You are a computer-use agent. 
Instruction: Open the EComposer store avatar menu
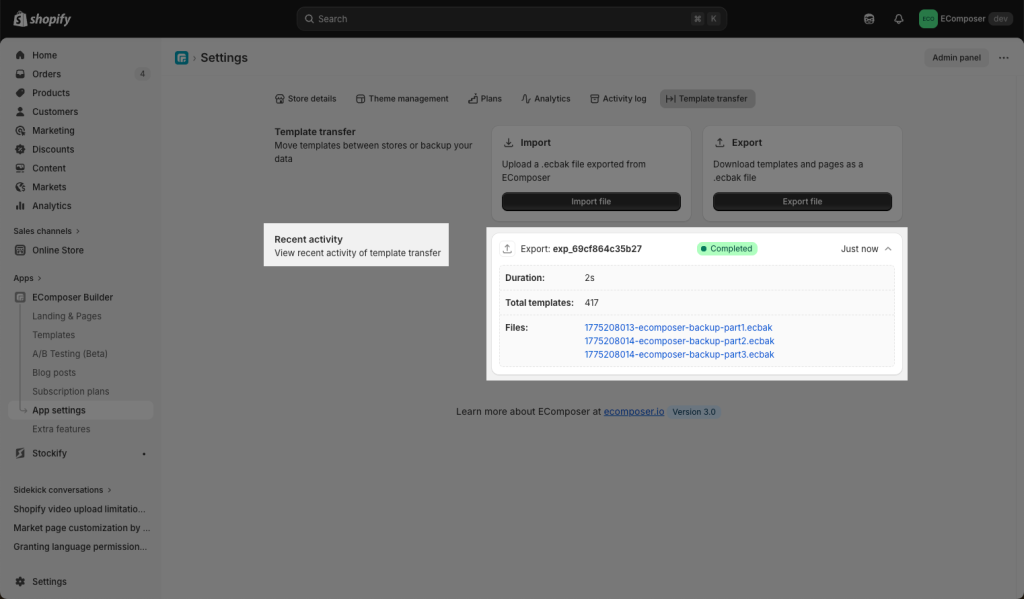point(928,19)
